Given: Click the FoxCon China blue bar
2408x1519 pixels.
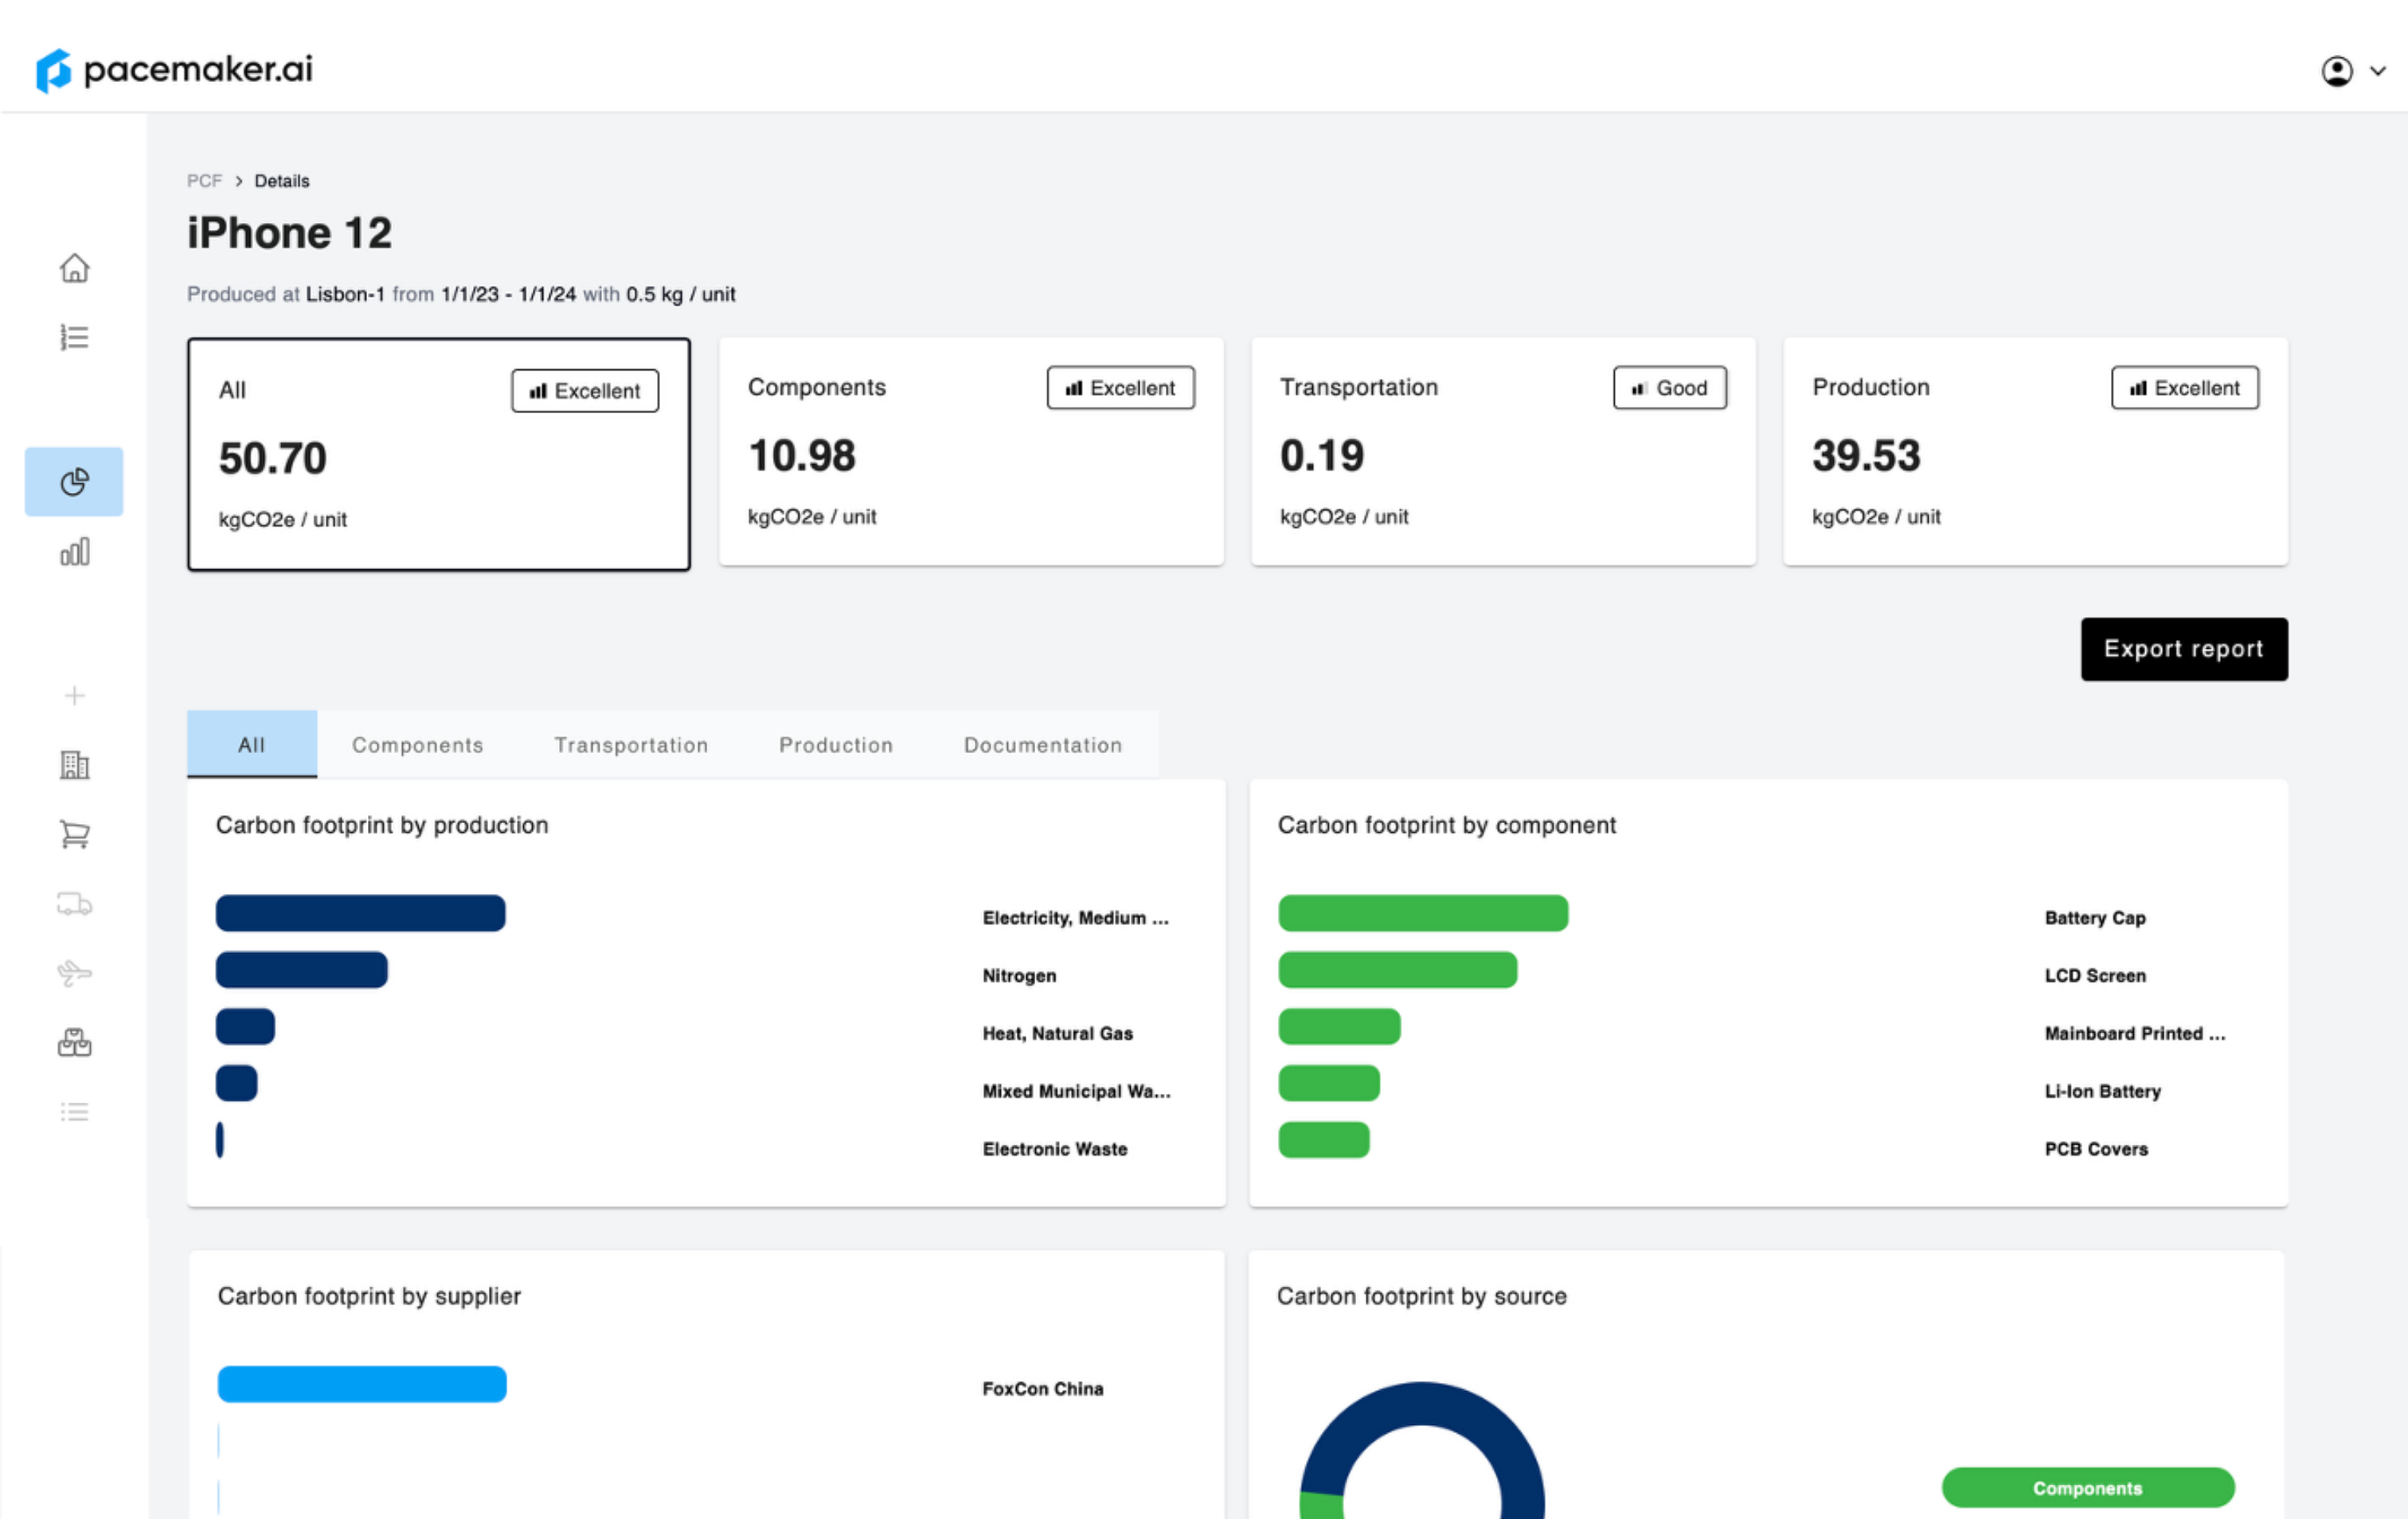Looking at the screenshot, I should [x=362, y=1384].
